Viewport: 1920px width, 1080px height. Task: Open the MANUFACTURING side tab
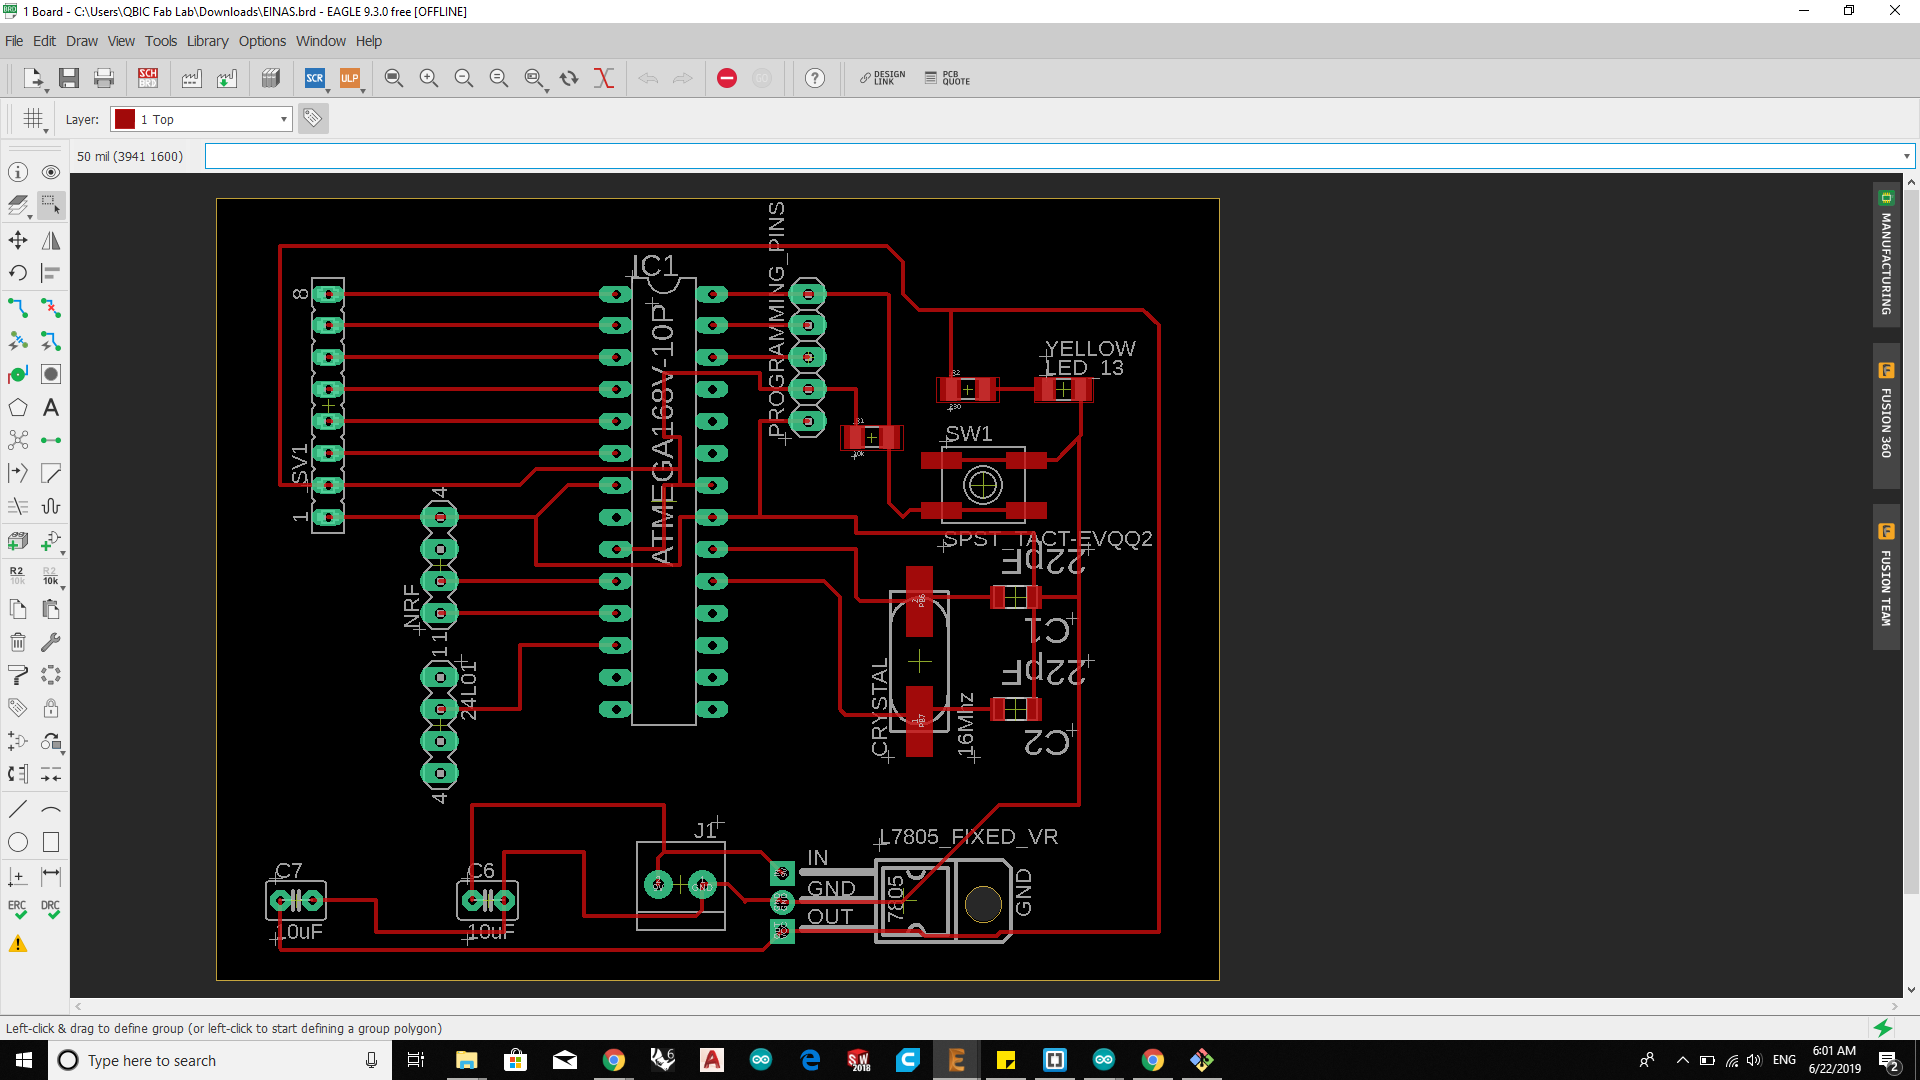[1886, 254]
